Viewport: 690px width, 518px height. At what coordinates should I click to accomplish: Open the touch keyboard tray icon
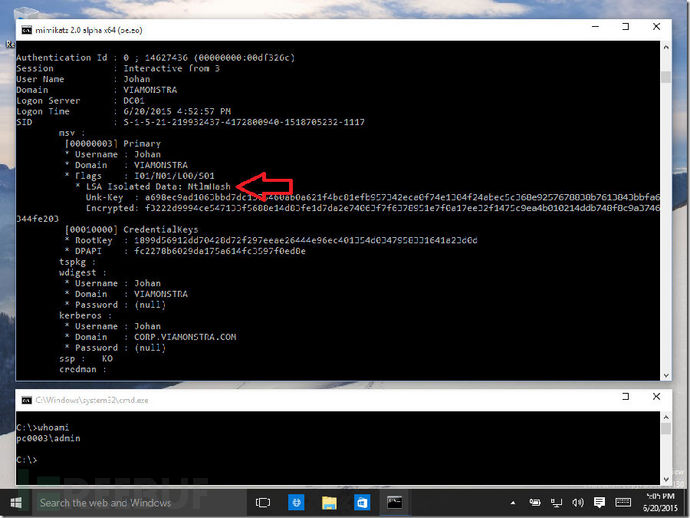tap(623, 502)
